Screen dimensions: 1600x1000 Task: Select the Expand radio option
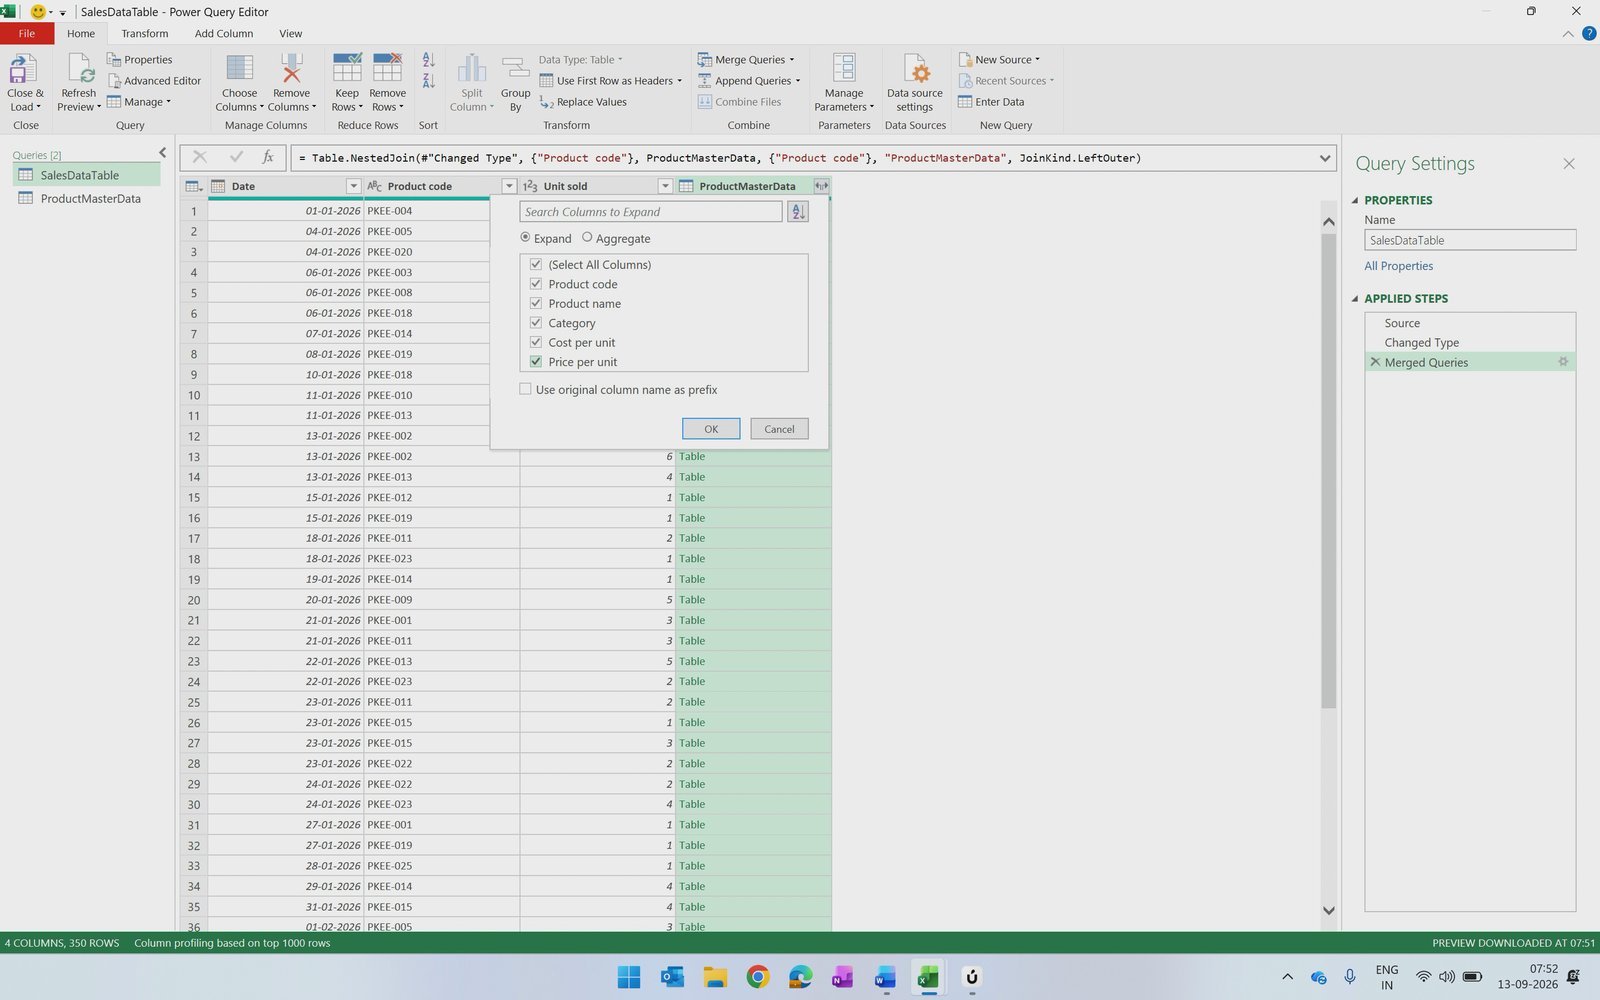525,238
